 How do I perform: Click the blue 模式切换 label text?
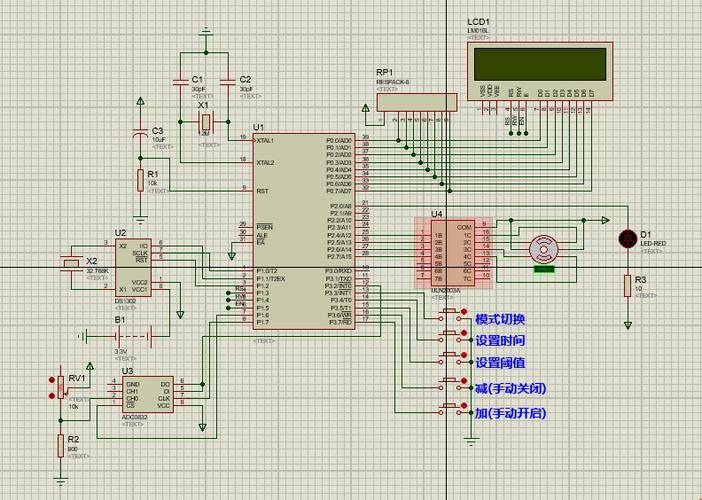500,319
